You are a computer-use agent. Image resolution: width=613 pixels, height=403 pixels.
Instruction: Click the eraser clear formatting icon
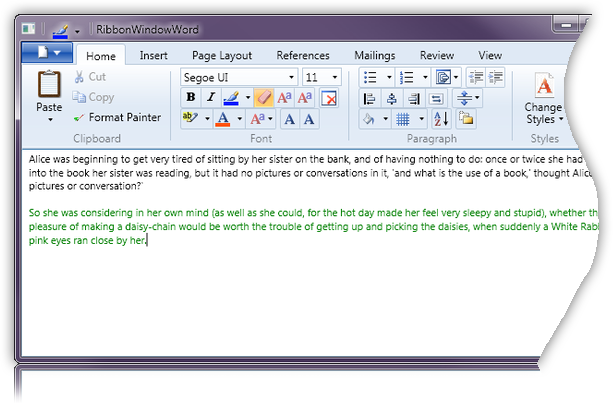(x=263, y=97)
